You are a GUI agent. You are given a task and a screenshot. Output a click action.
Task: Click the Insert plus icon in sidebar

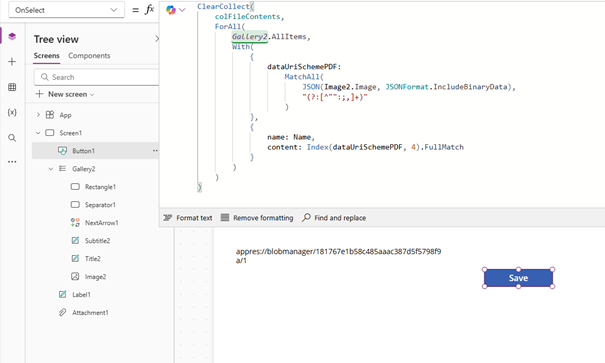tap(12, 62)
